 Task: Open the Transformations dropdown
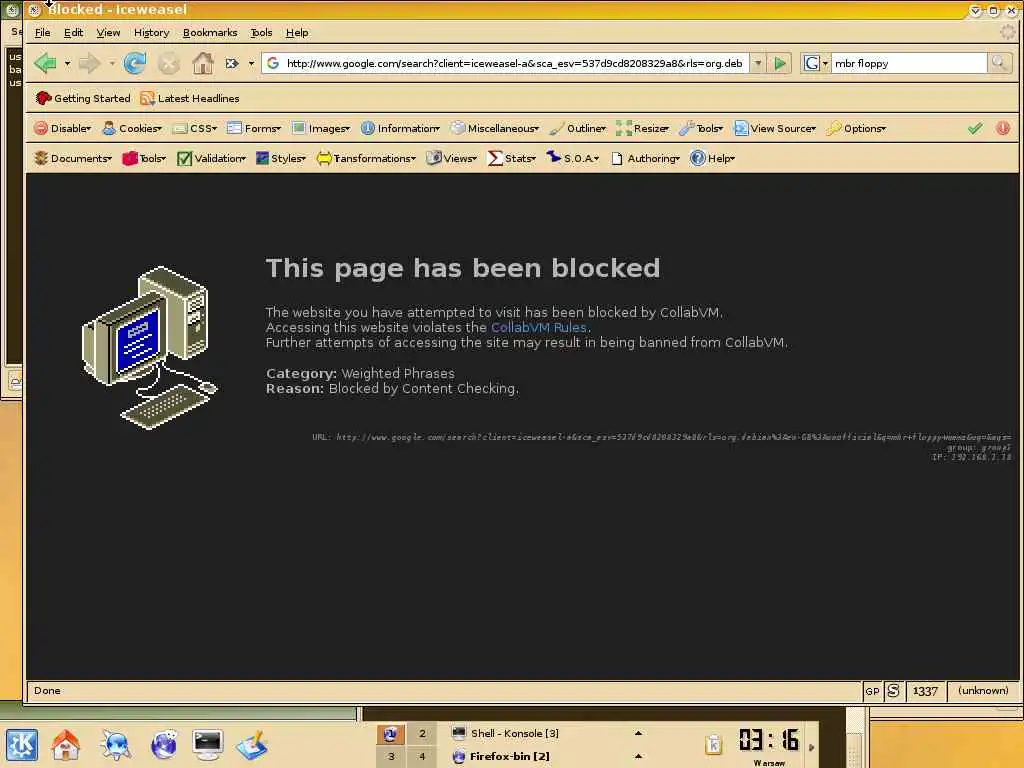366,159
